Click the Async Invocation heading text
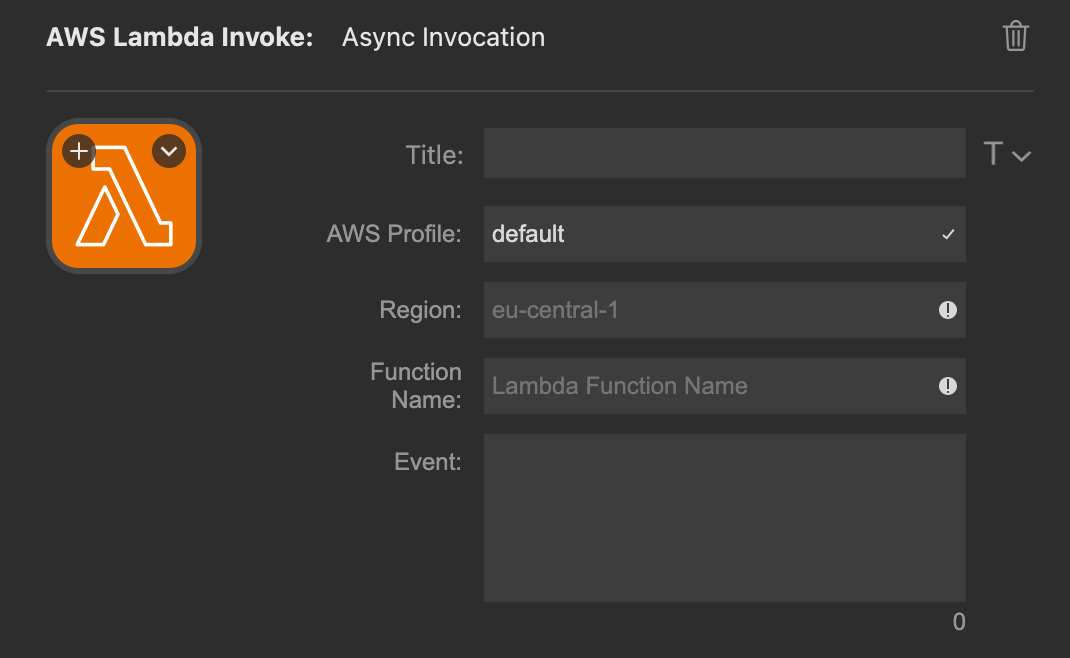Image resolution: width=1070 pixels, height=658 pixels. click(444, 38)
